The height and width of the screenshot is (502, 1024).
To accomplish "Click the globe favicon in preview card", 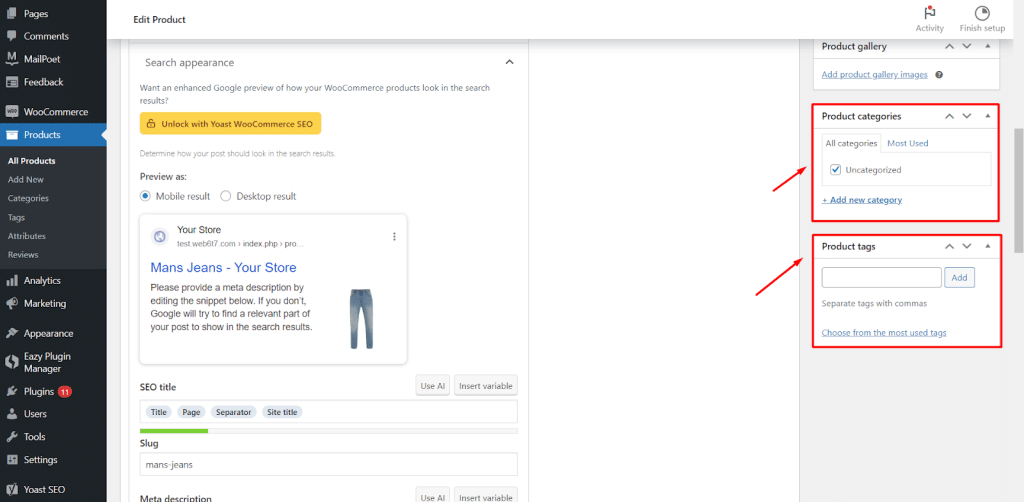I will pos(159,236).
